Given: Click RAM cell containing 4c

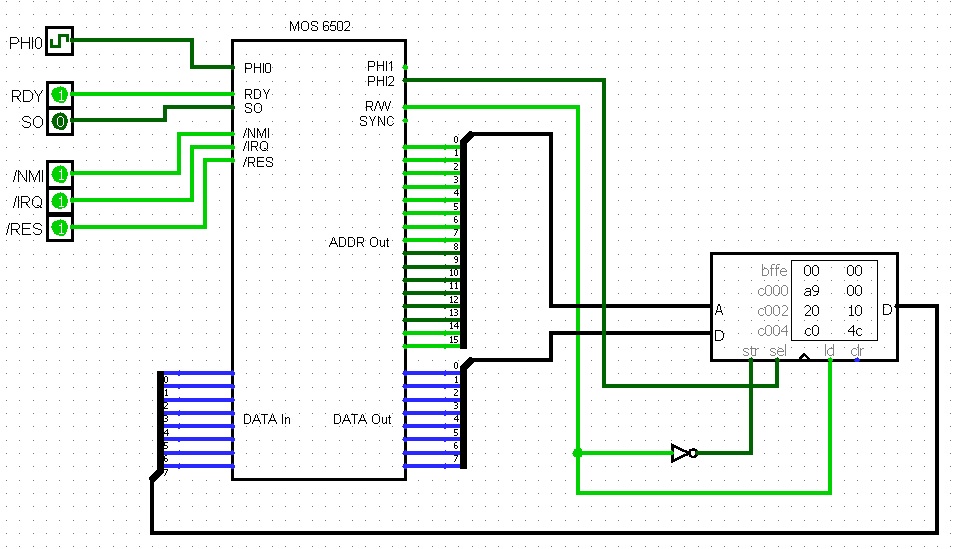Looking at the screenshot, I should coord(853,331).
